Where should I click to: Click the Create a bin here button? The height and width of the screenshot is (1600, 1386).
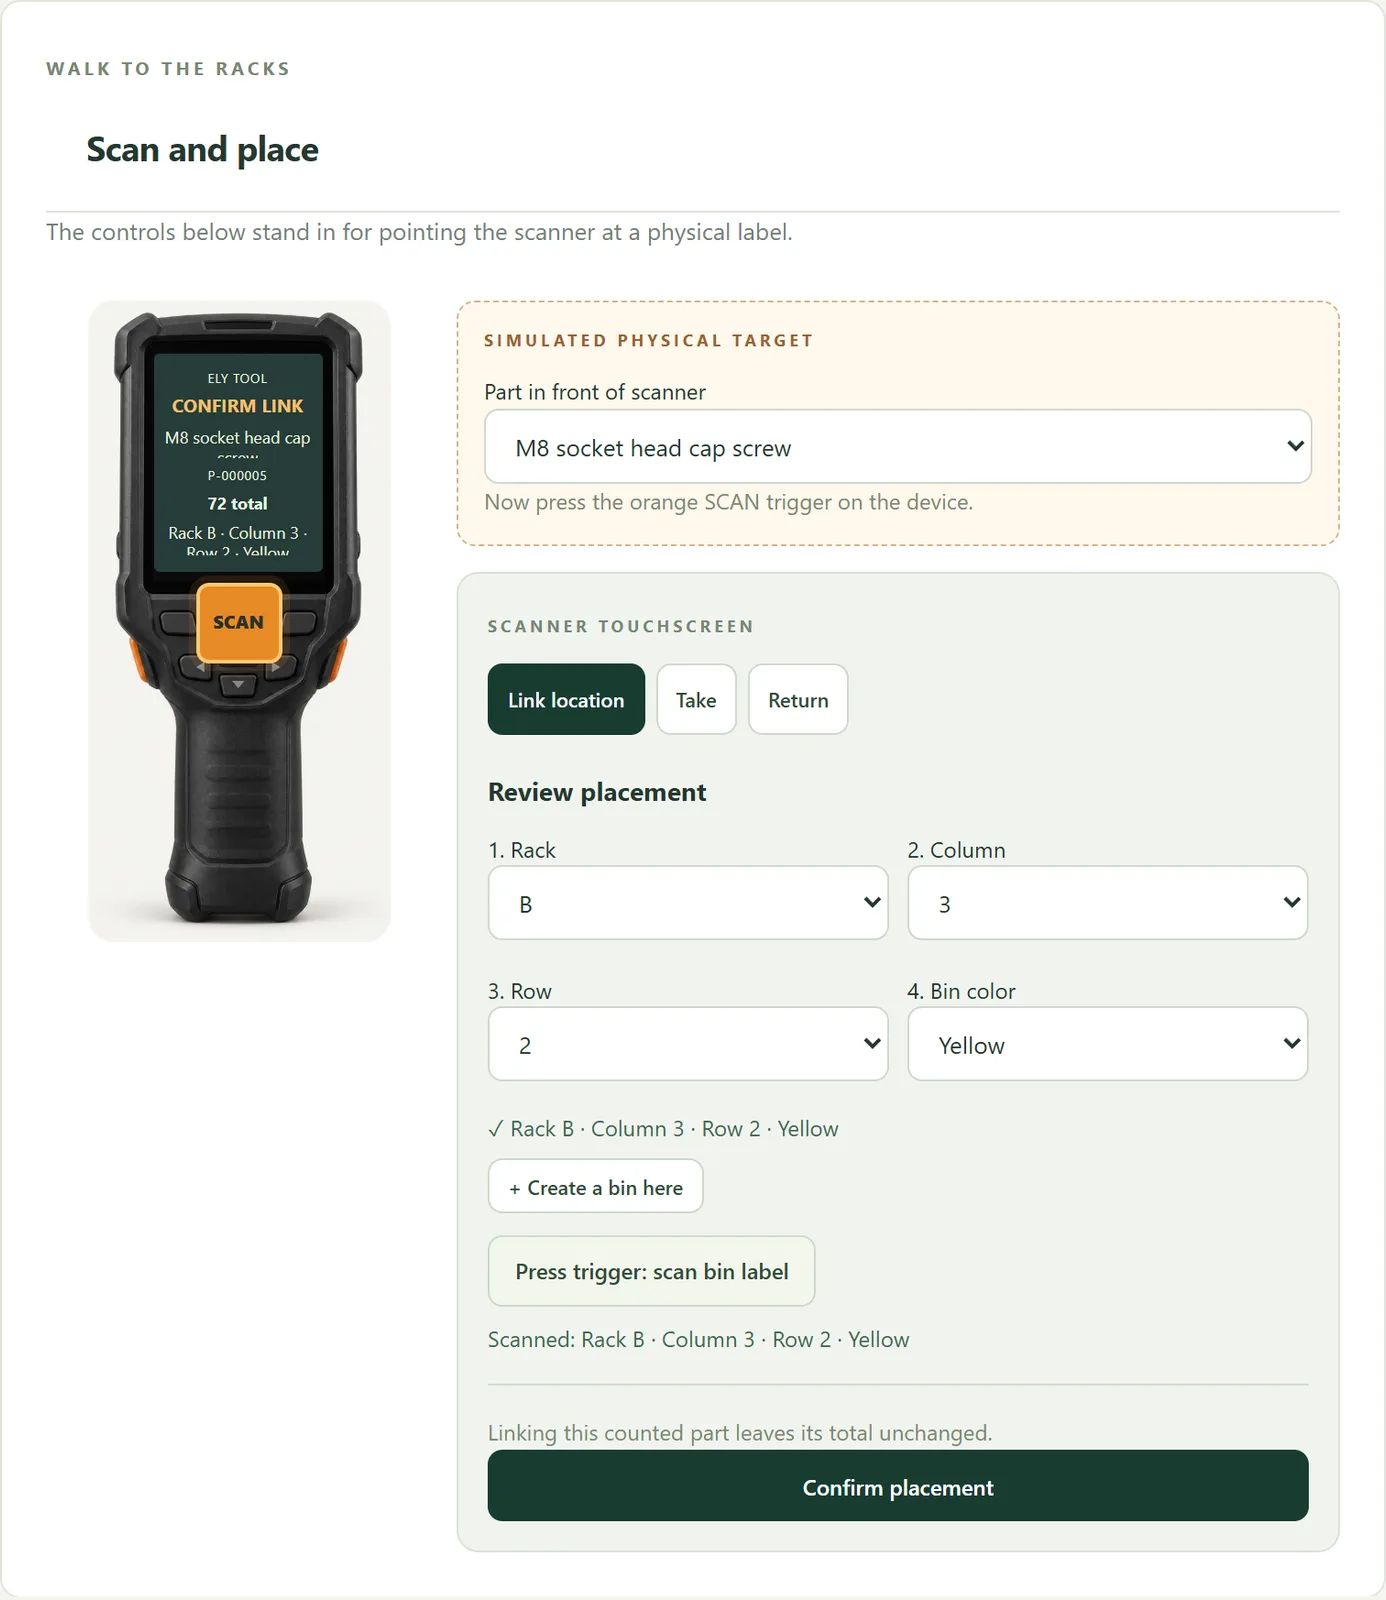click(x=596, y=1187)
